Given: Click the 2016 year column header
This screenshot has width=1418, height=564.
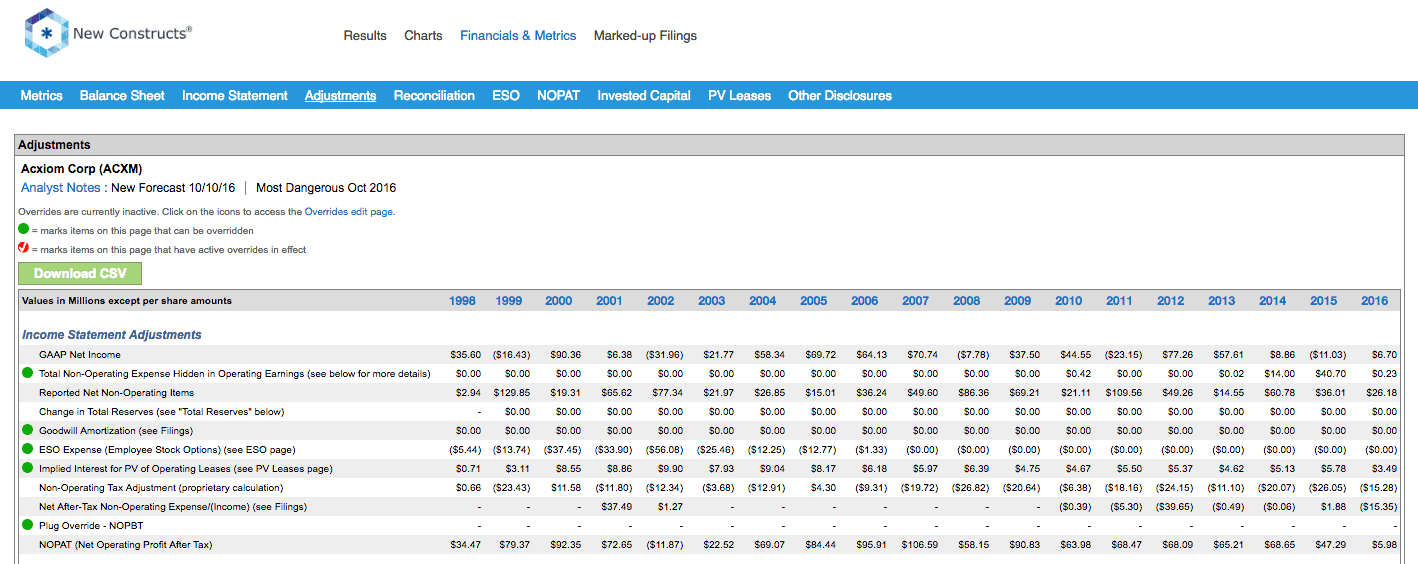Looking at the screenshot, I should tap(1374, 301).
